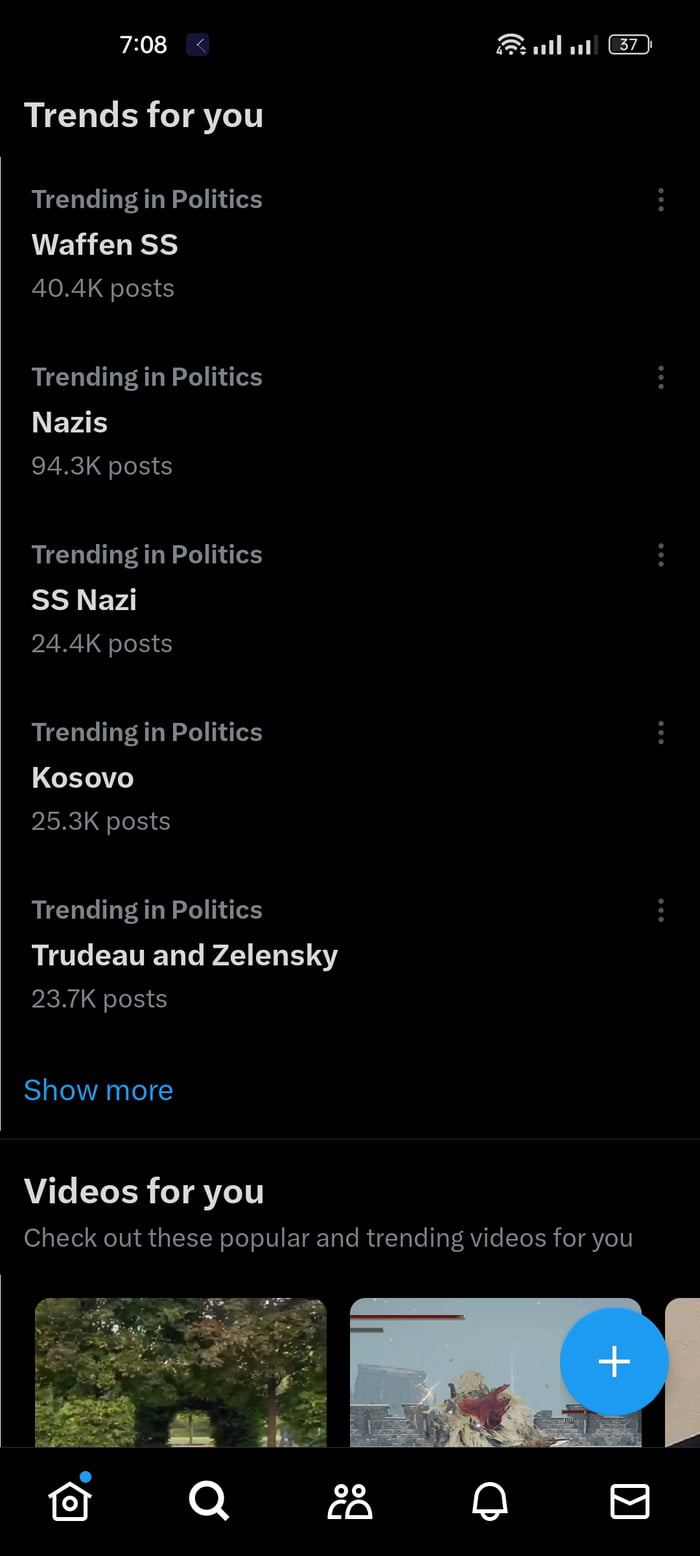700x1556 pixels.
Task: Open the Nazis trending topic
Action: 70,423
